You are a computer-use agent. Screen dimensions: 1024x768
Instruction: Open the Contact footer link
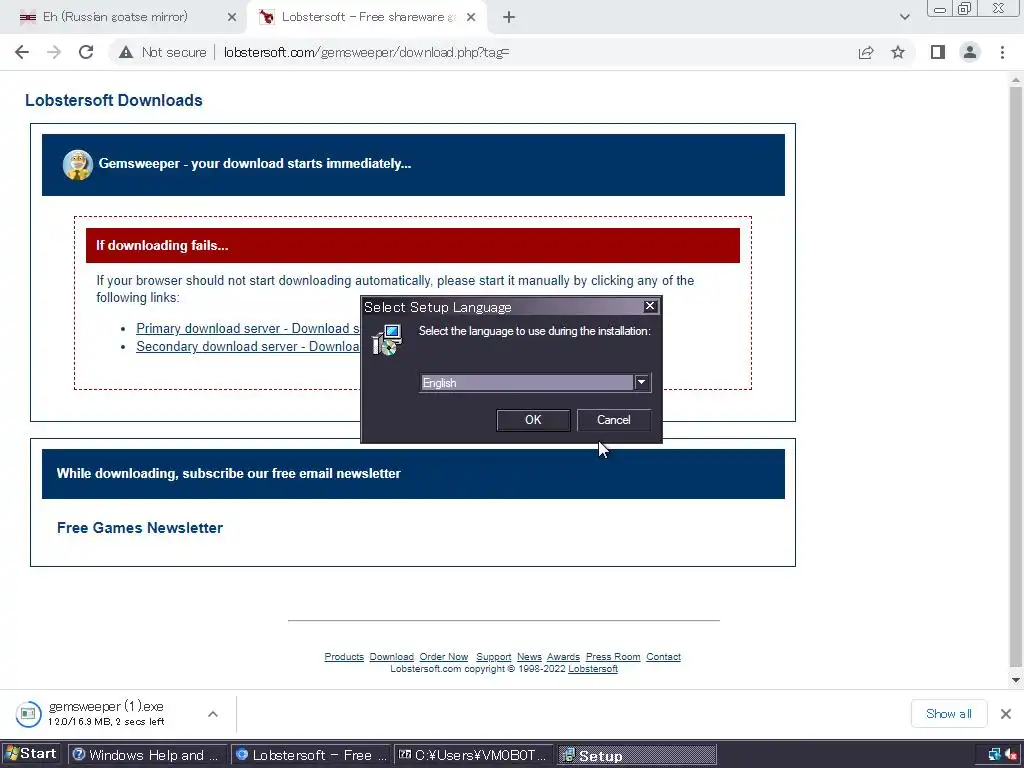(x=664, y=657)
